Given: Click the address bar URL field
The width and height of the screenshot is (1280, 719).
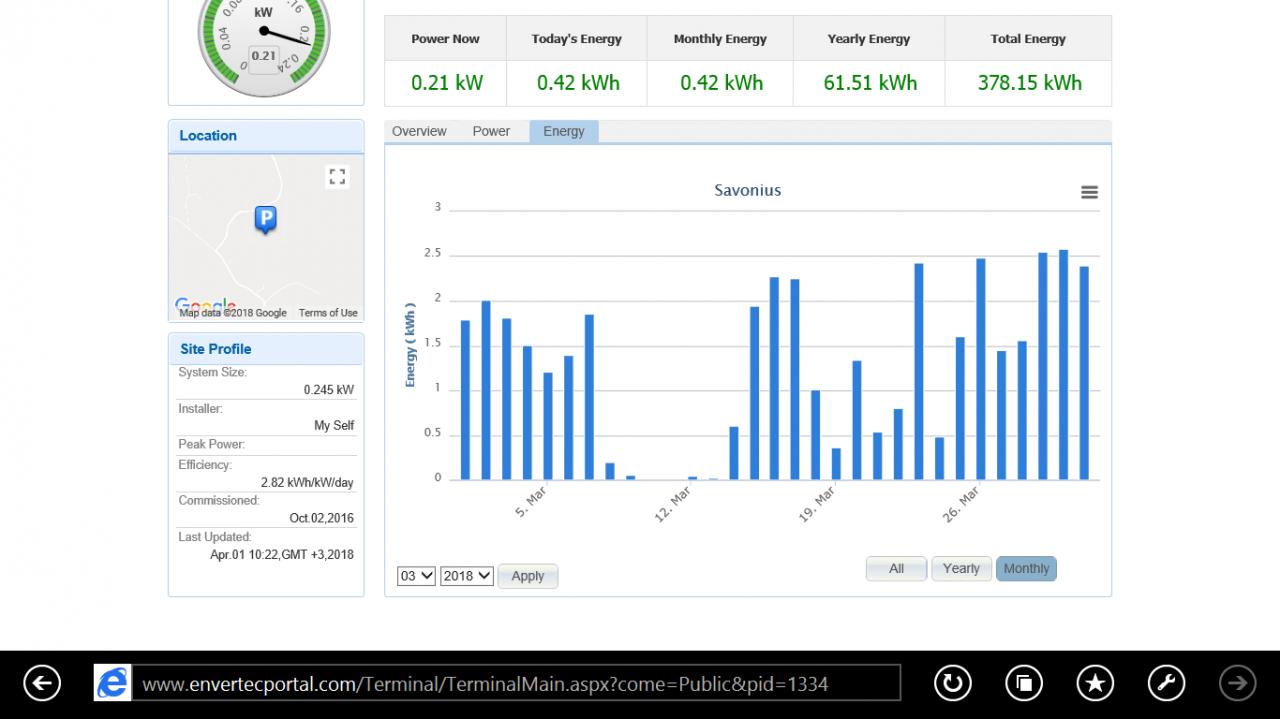Looking at the screenshot, I should (516, 683).
